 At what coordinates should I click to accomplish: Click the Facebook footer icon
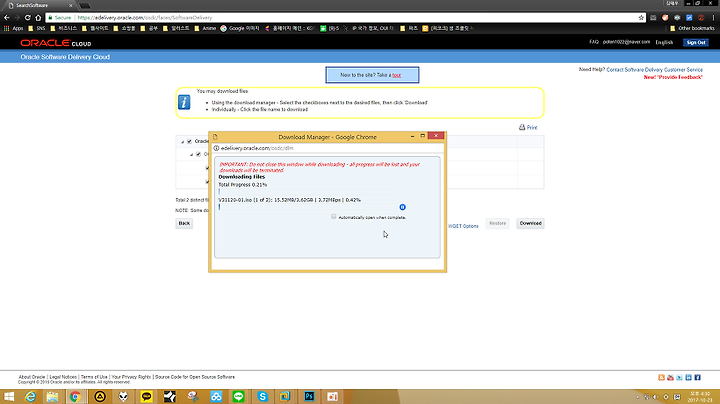click(x=698, y=377)
